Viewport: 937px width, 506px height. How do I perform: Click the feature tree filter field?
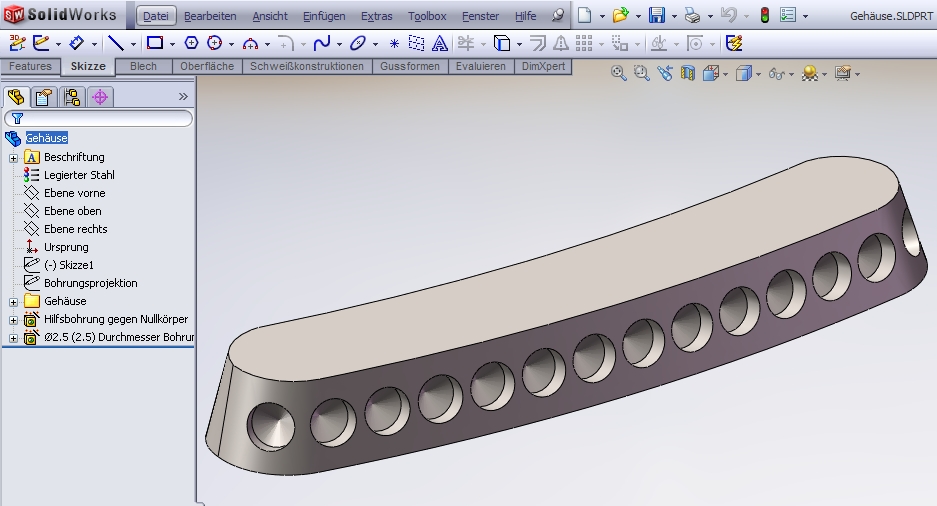pos(105,118)
